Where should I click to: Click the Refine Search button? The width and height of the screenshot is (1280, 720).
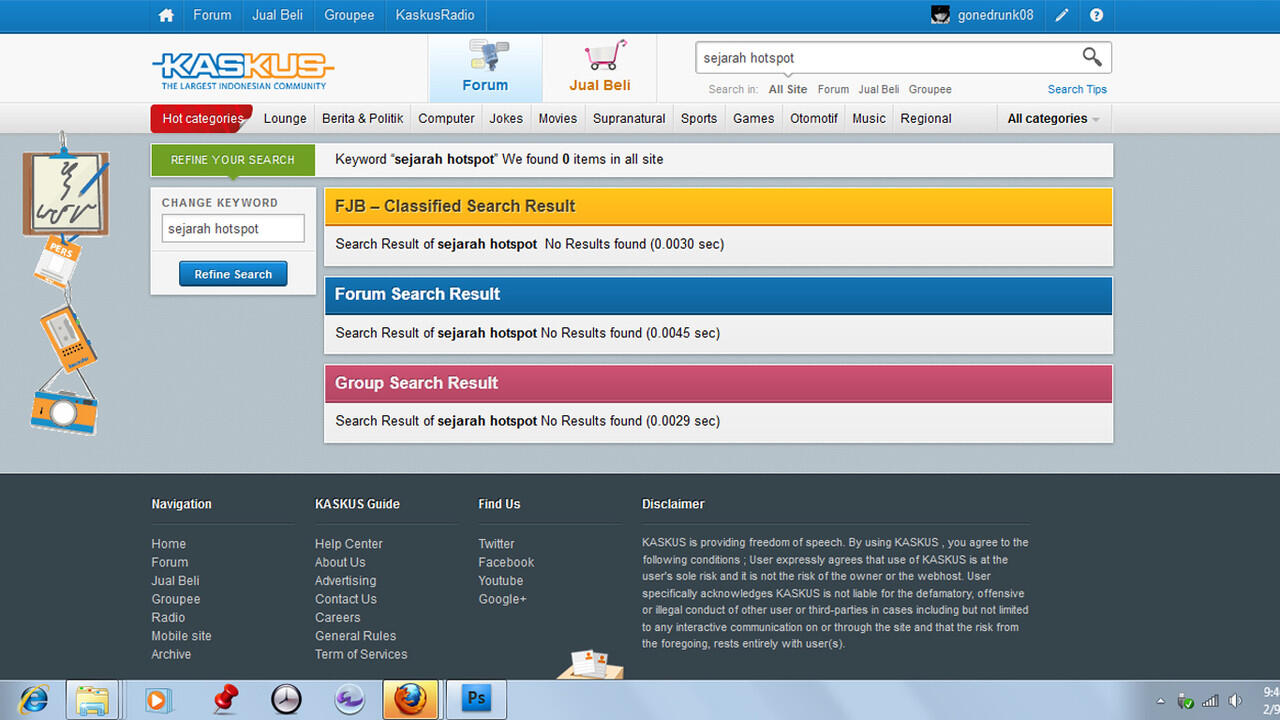[x=233, y=274]
